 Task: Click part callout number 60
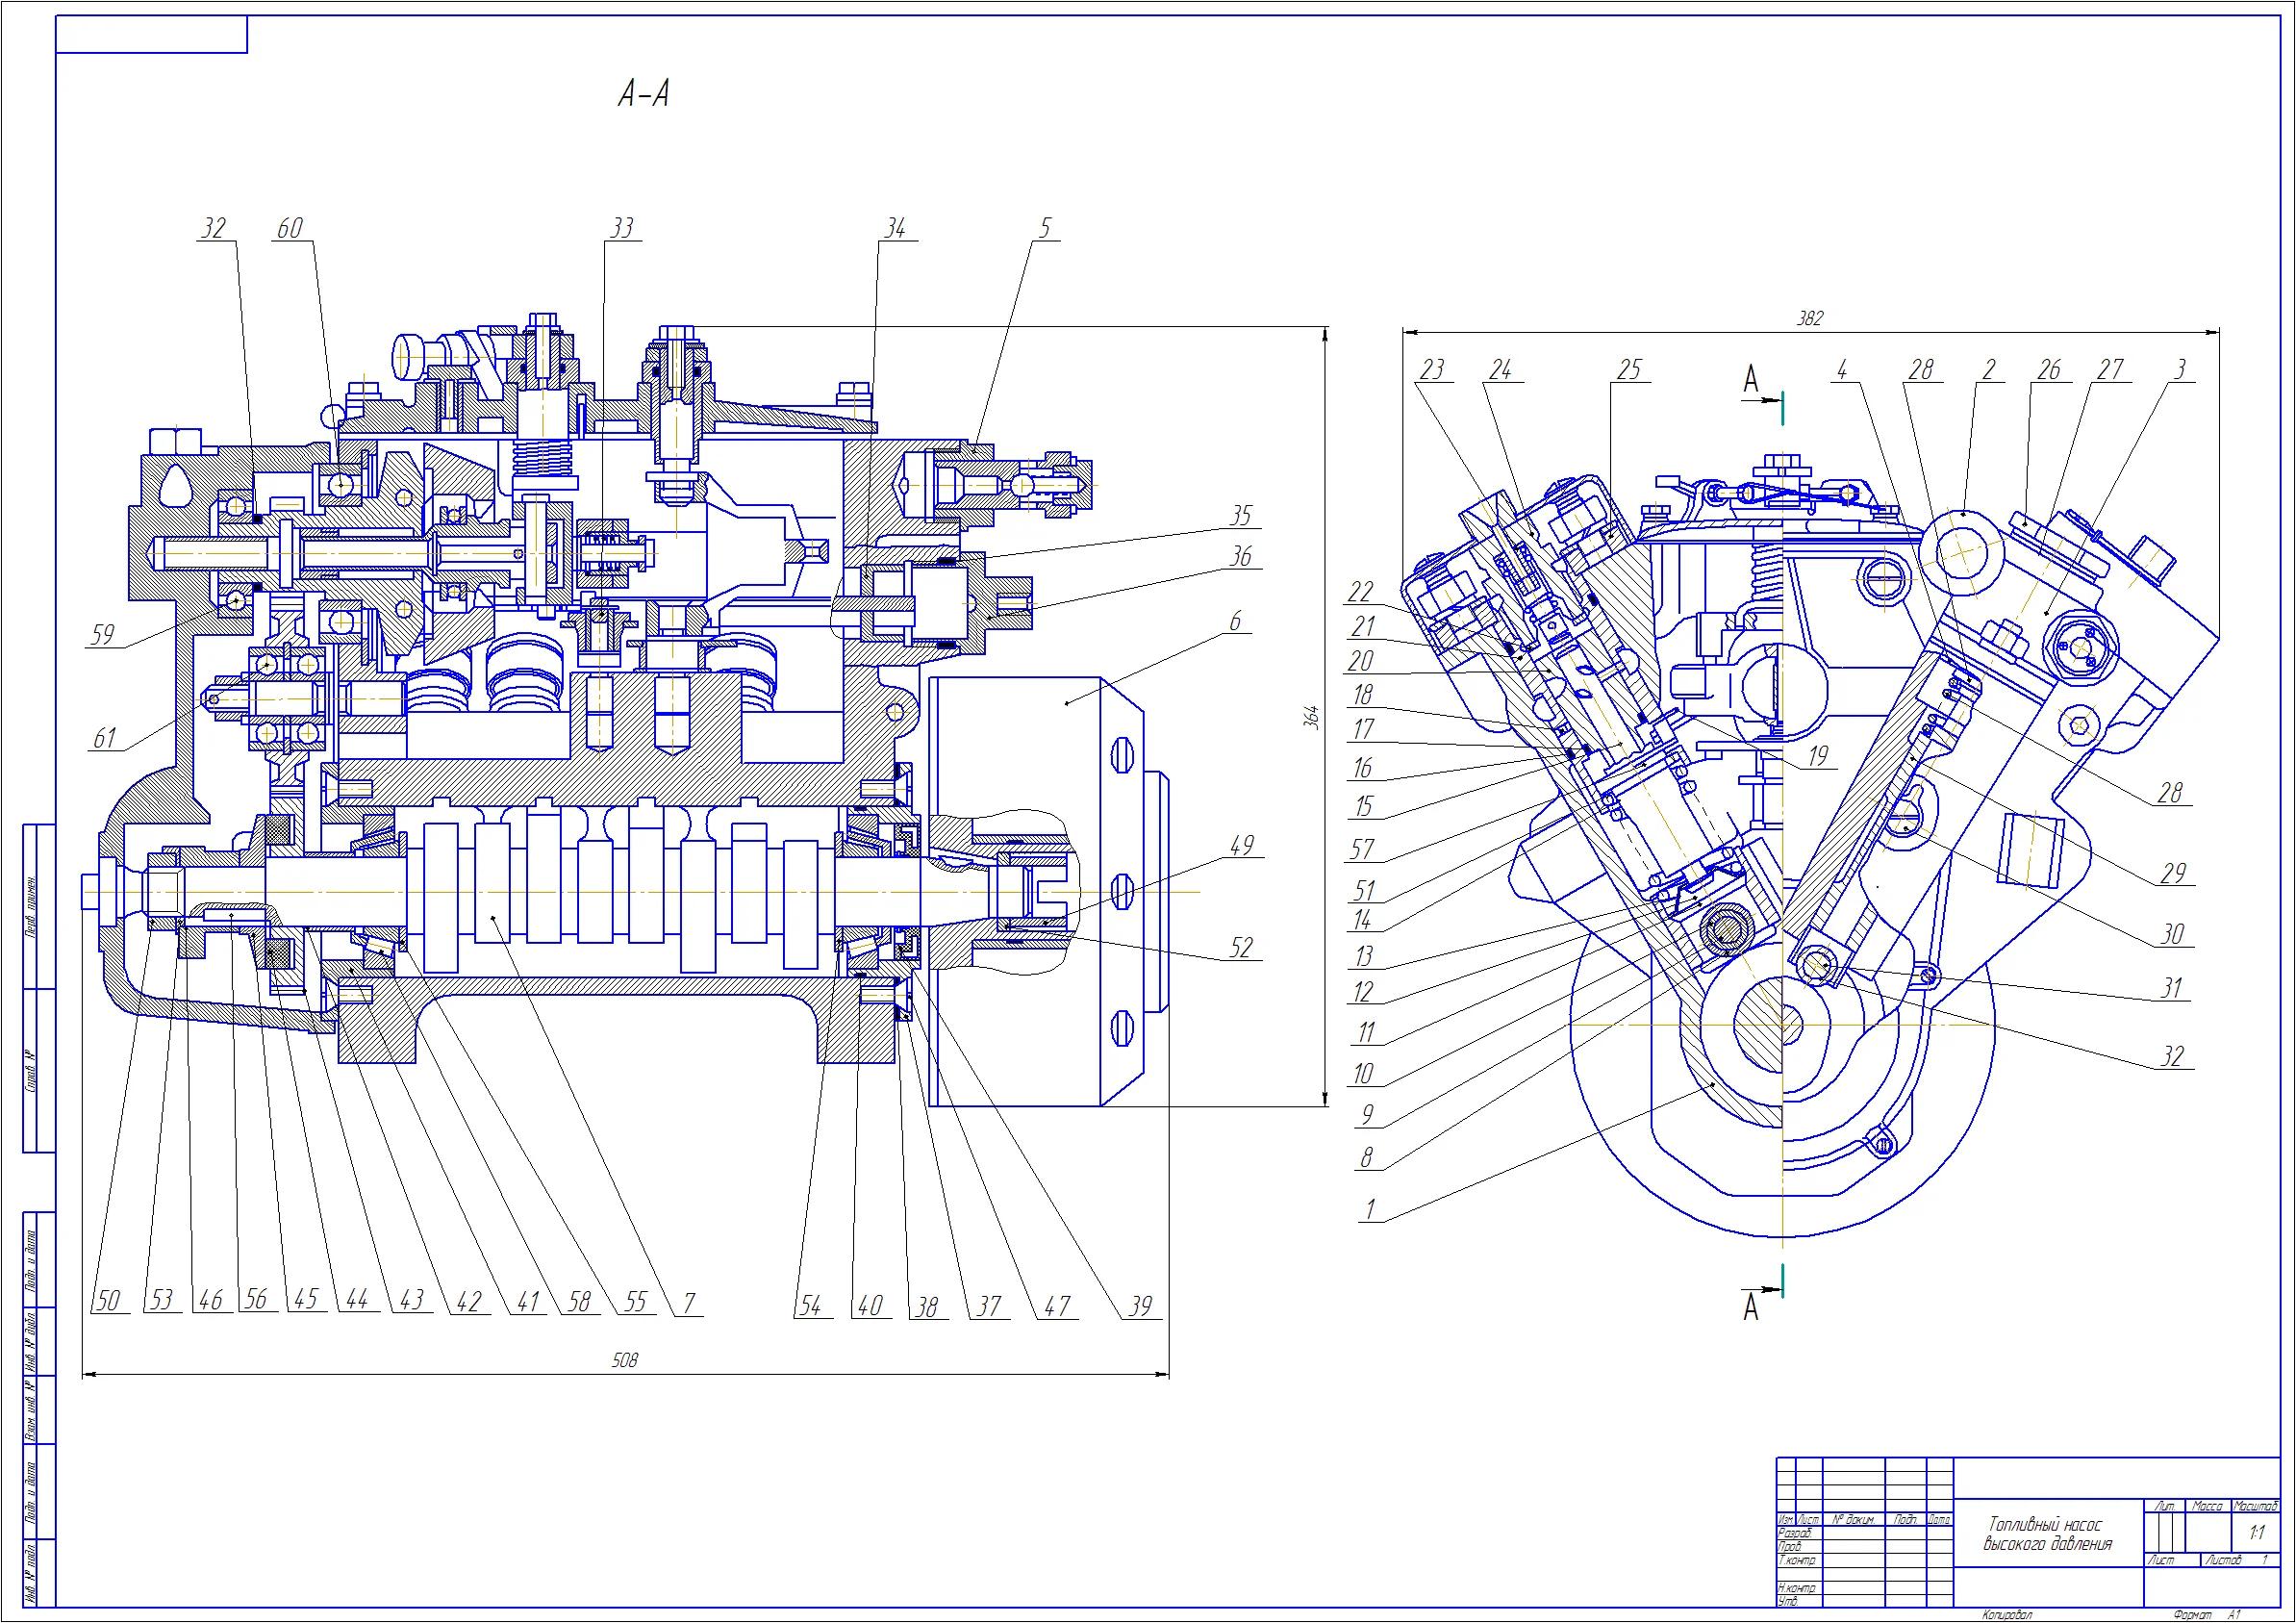coord(289,229)
